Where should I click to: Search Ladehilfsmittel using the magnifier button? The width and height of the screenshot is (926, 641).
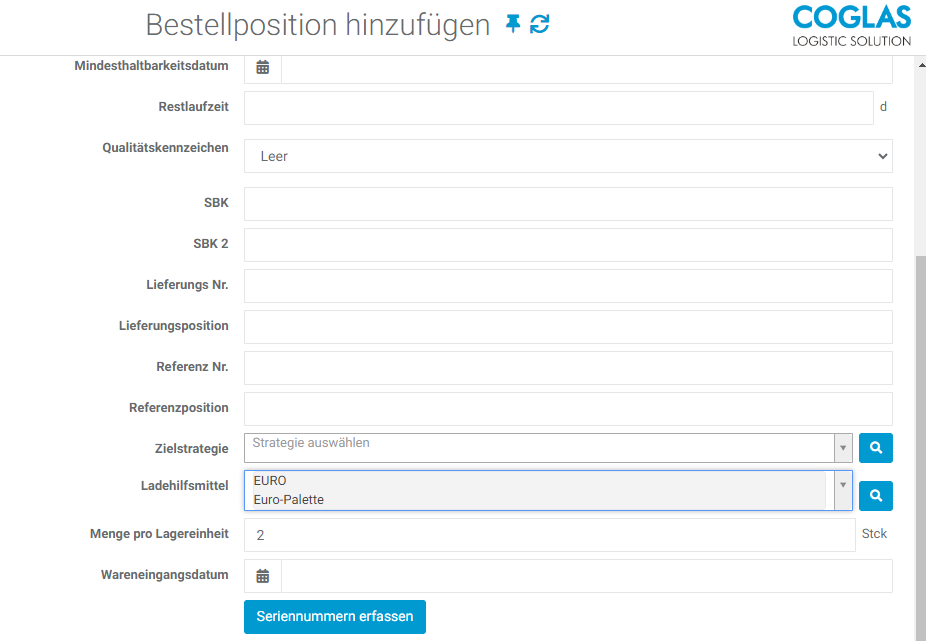pyautogui.click(x=875, y=495)
